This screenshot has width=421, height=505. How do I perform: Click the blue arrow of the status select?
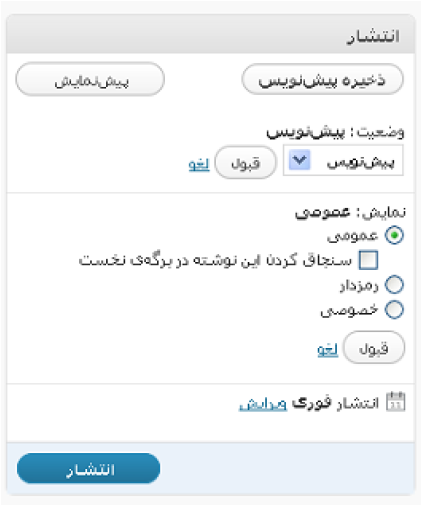(x=299, y=160)
